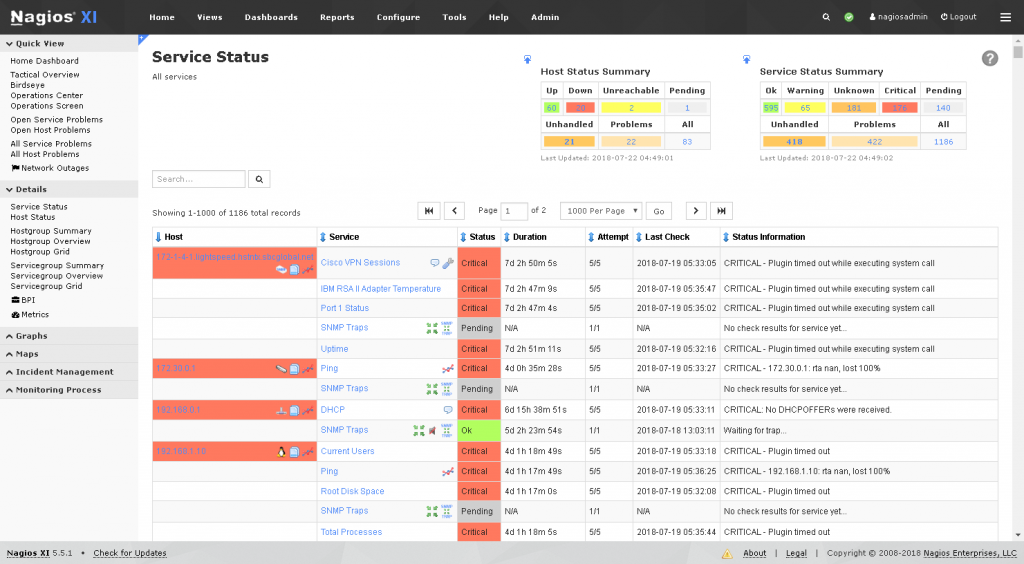Screen dimensions: 1024x564
Task: Click yellow Warning count 65 in service summary
Action: [x=805, y=108]
